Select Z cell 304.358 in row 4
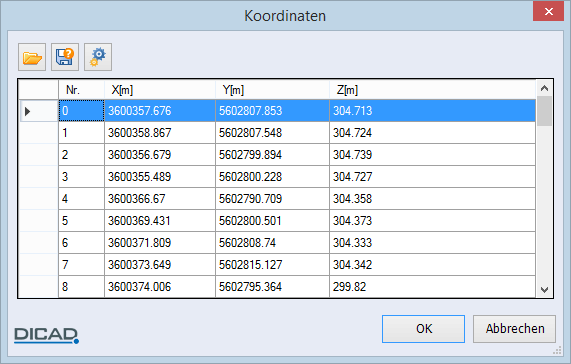 click(x=433, y=199)
